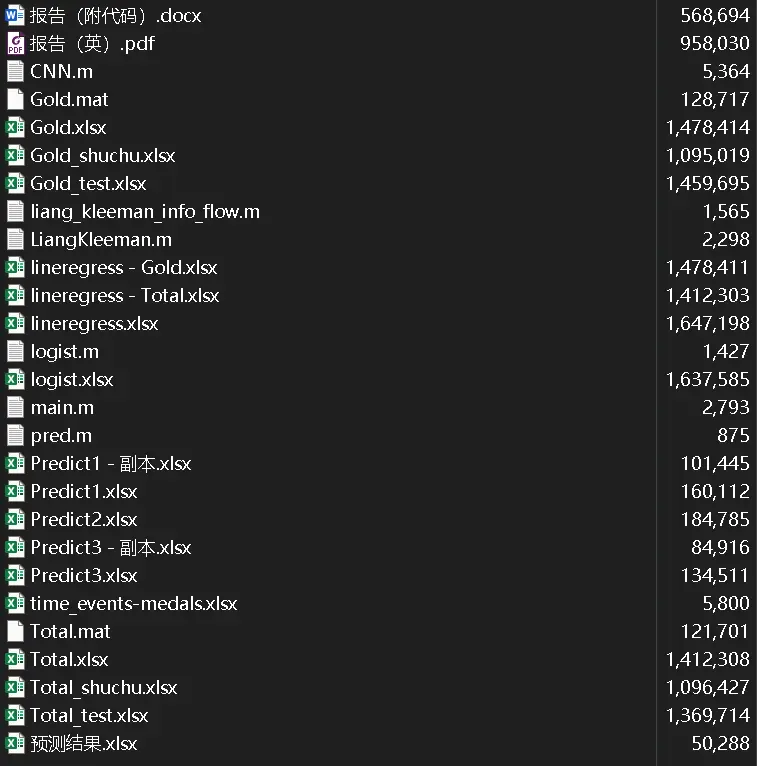The image size is (757, 766).
Task: Select lineregress - Gold.xlsx file name
Action: tap(124, 267)
